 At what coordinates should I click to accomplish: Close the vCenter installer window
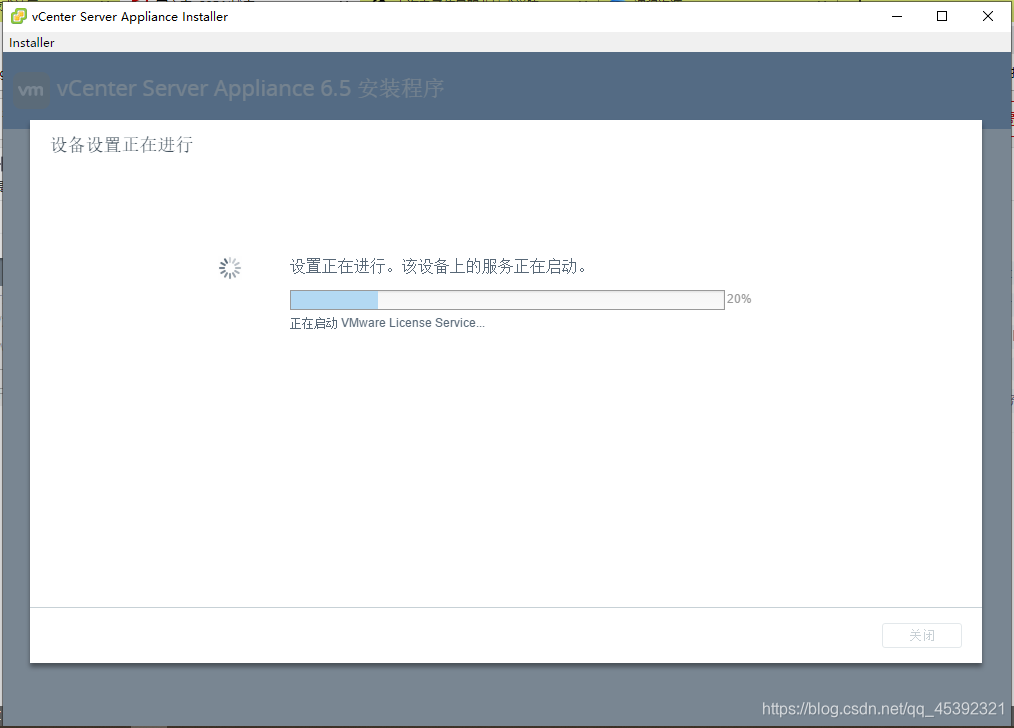point(987,16)
